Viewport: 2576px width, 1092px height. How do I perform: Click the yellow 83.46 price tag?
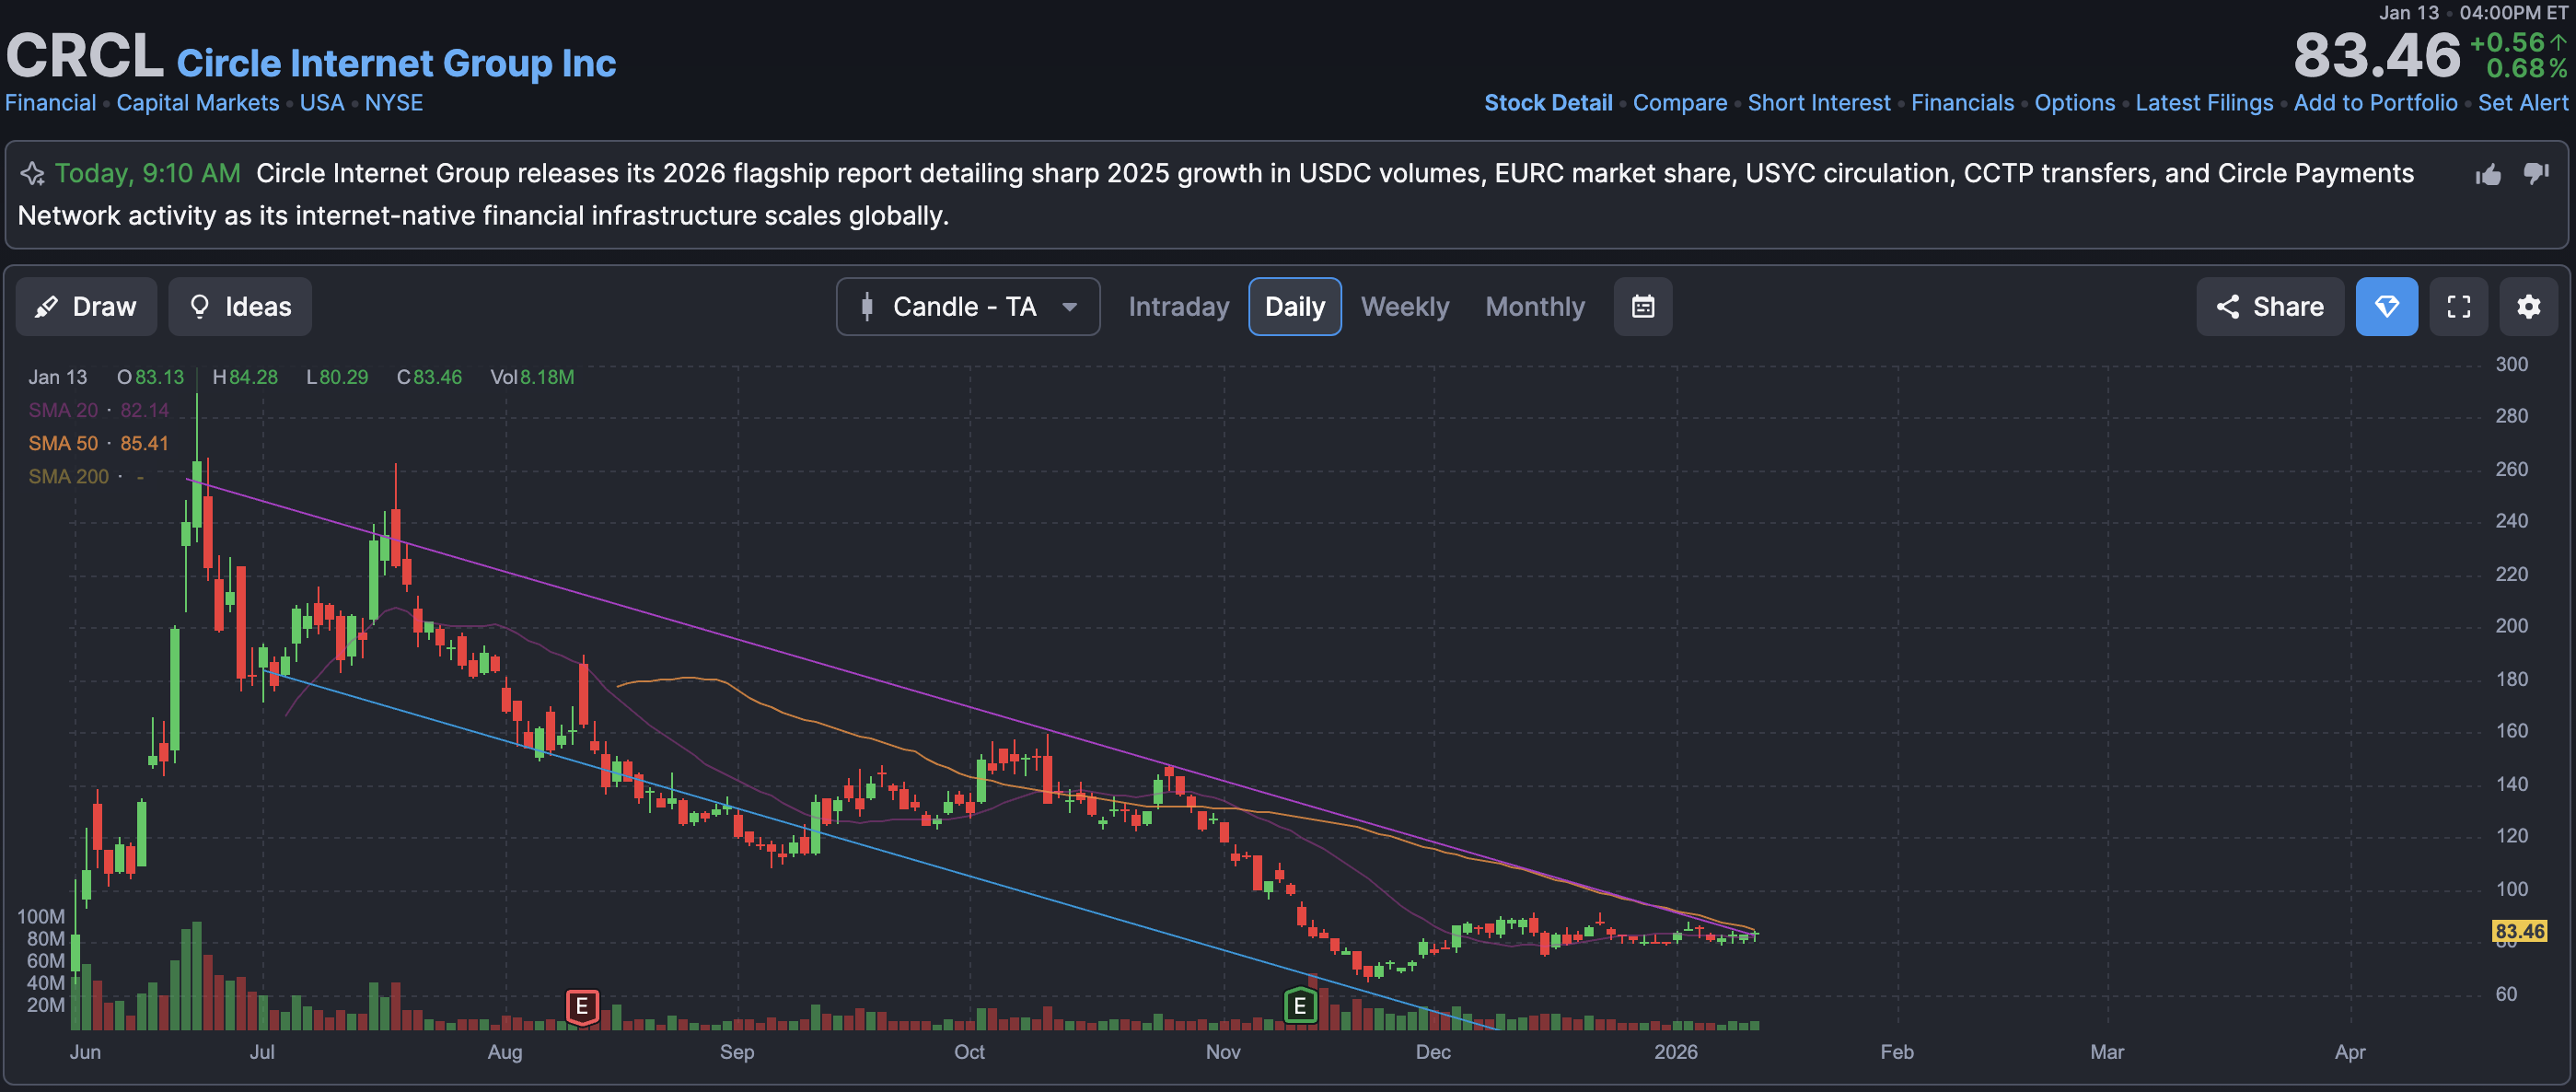[2518, 931]
